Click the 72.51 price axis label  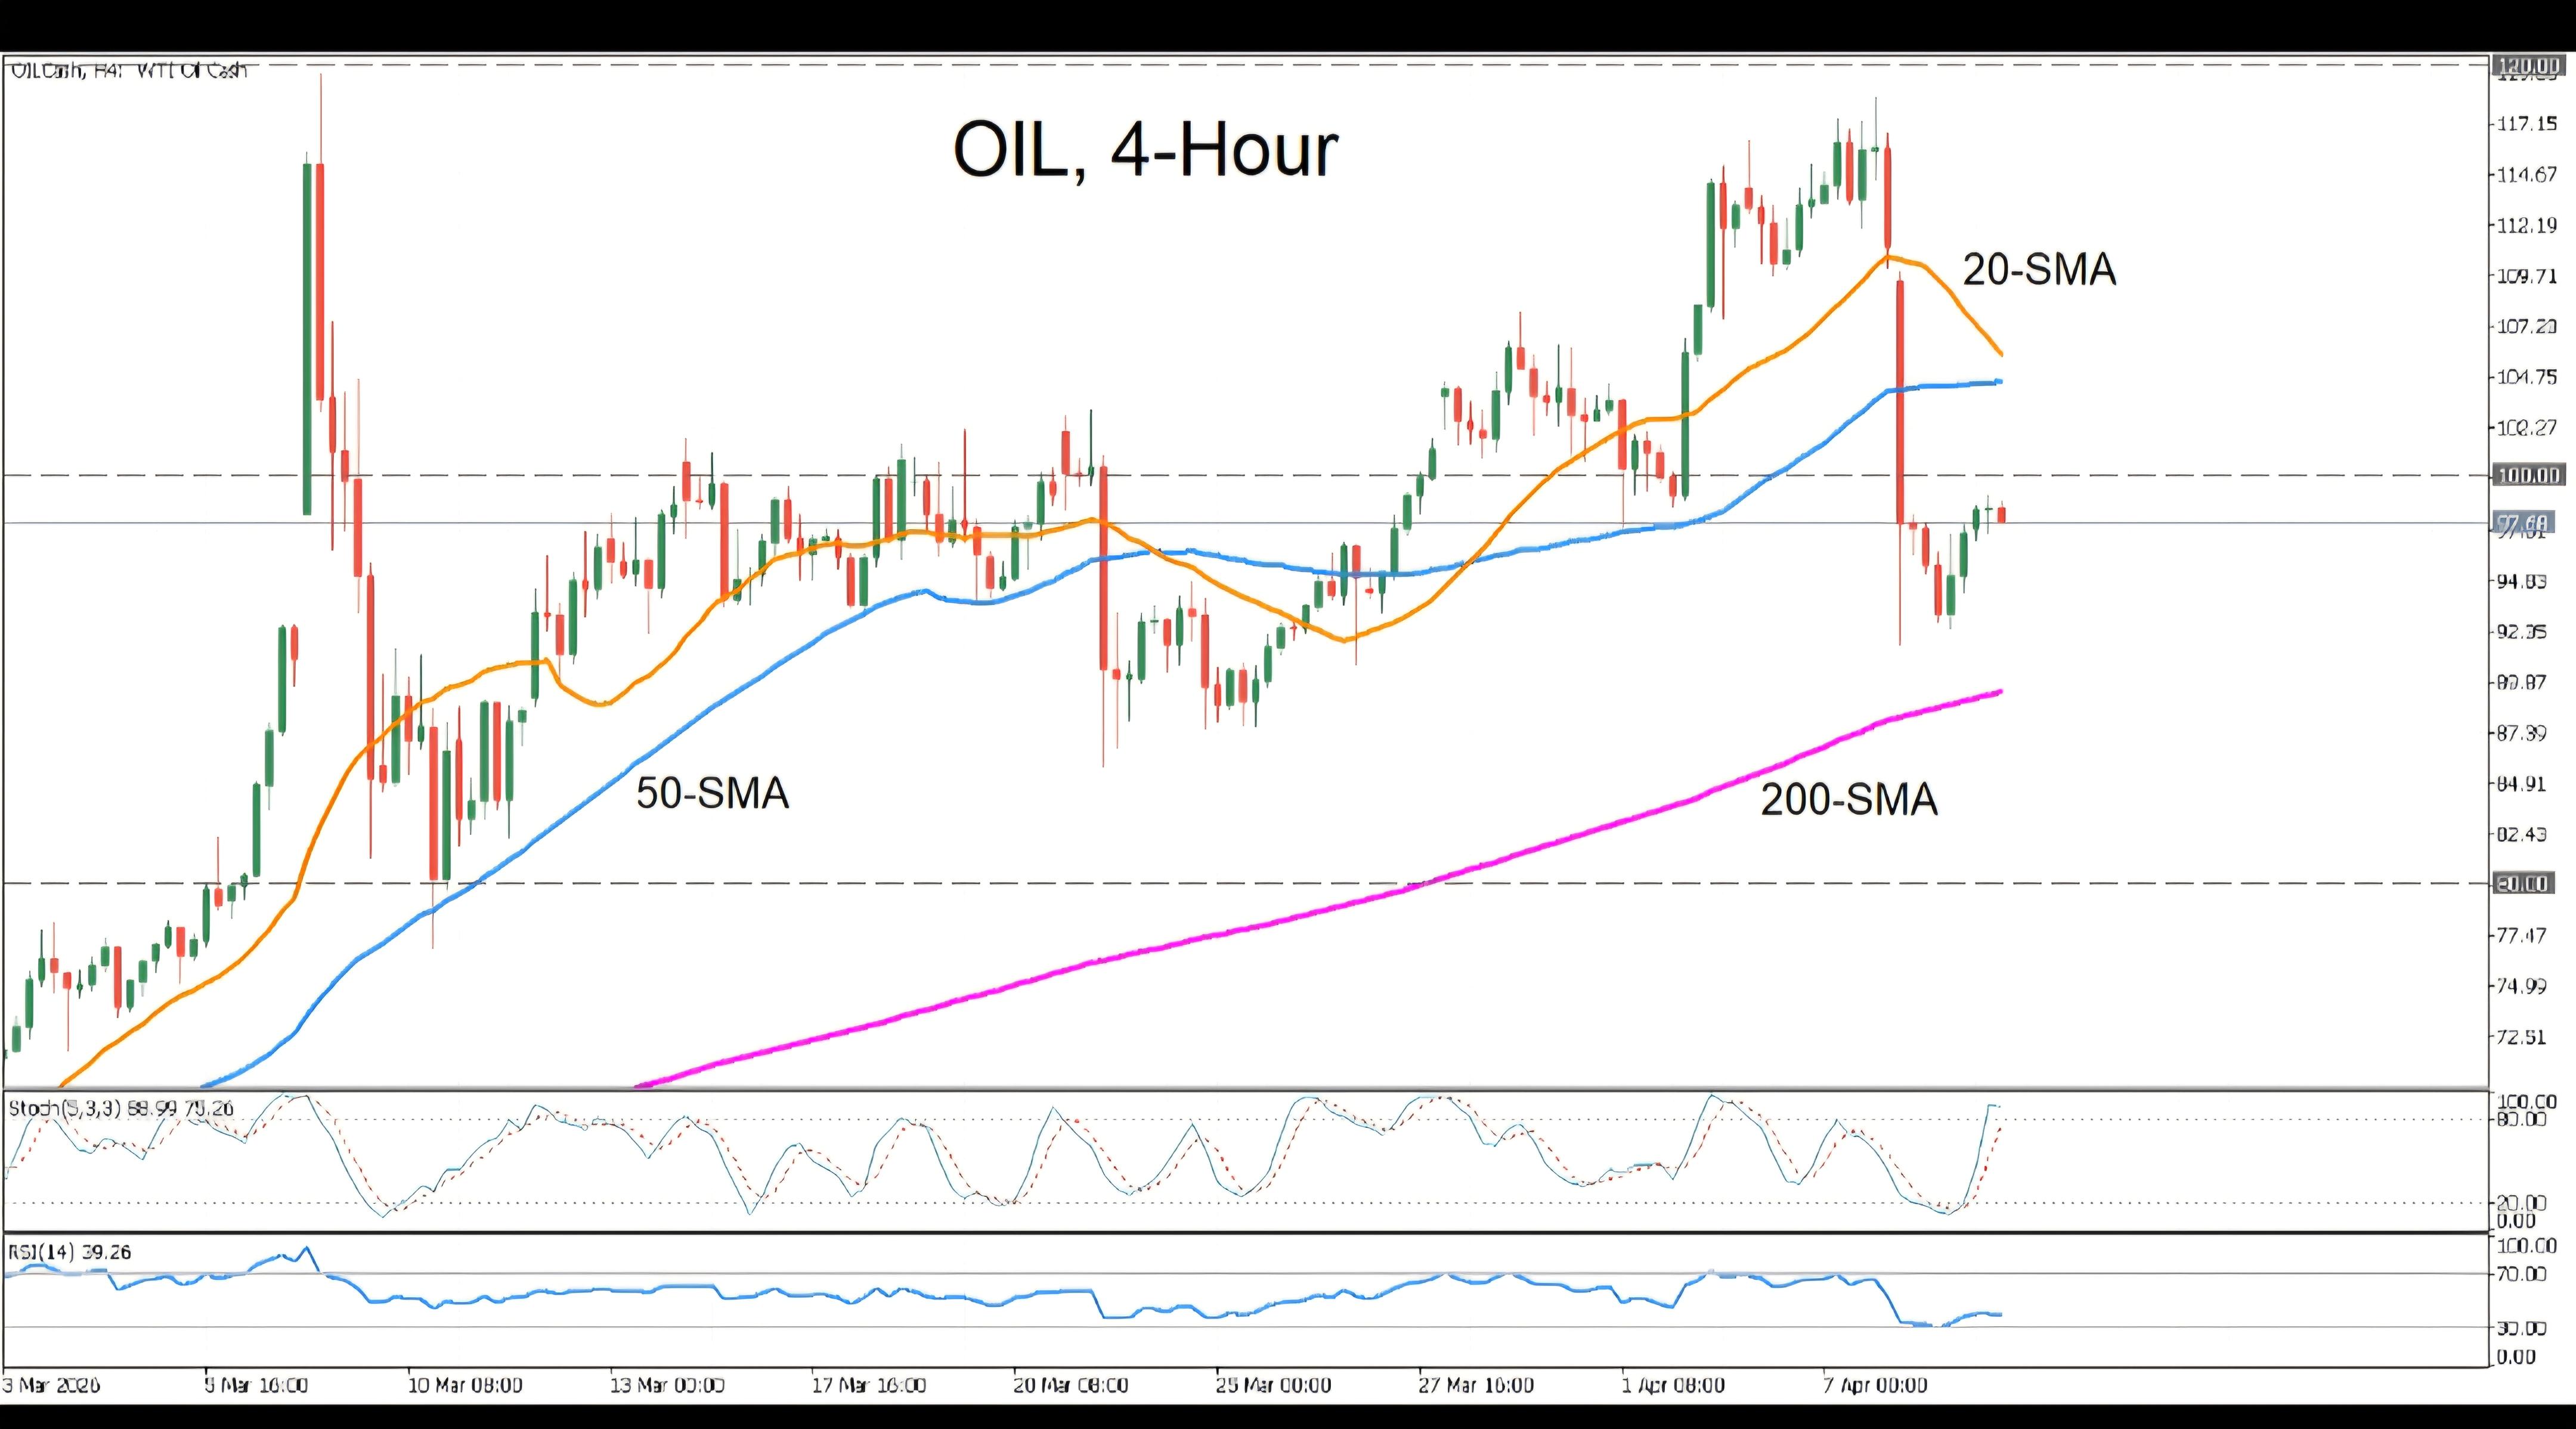click(2521, 1037)
